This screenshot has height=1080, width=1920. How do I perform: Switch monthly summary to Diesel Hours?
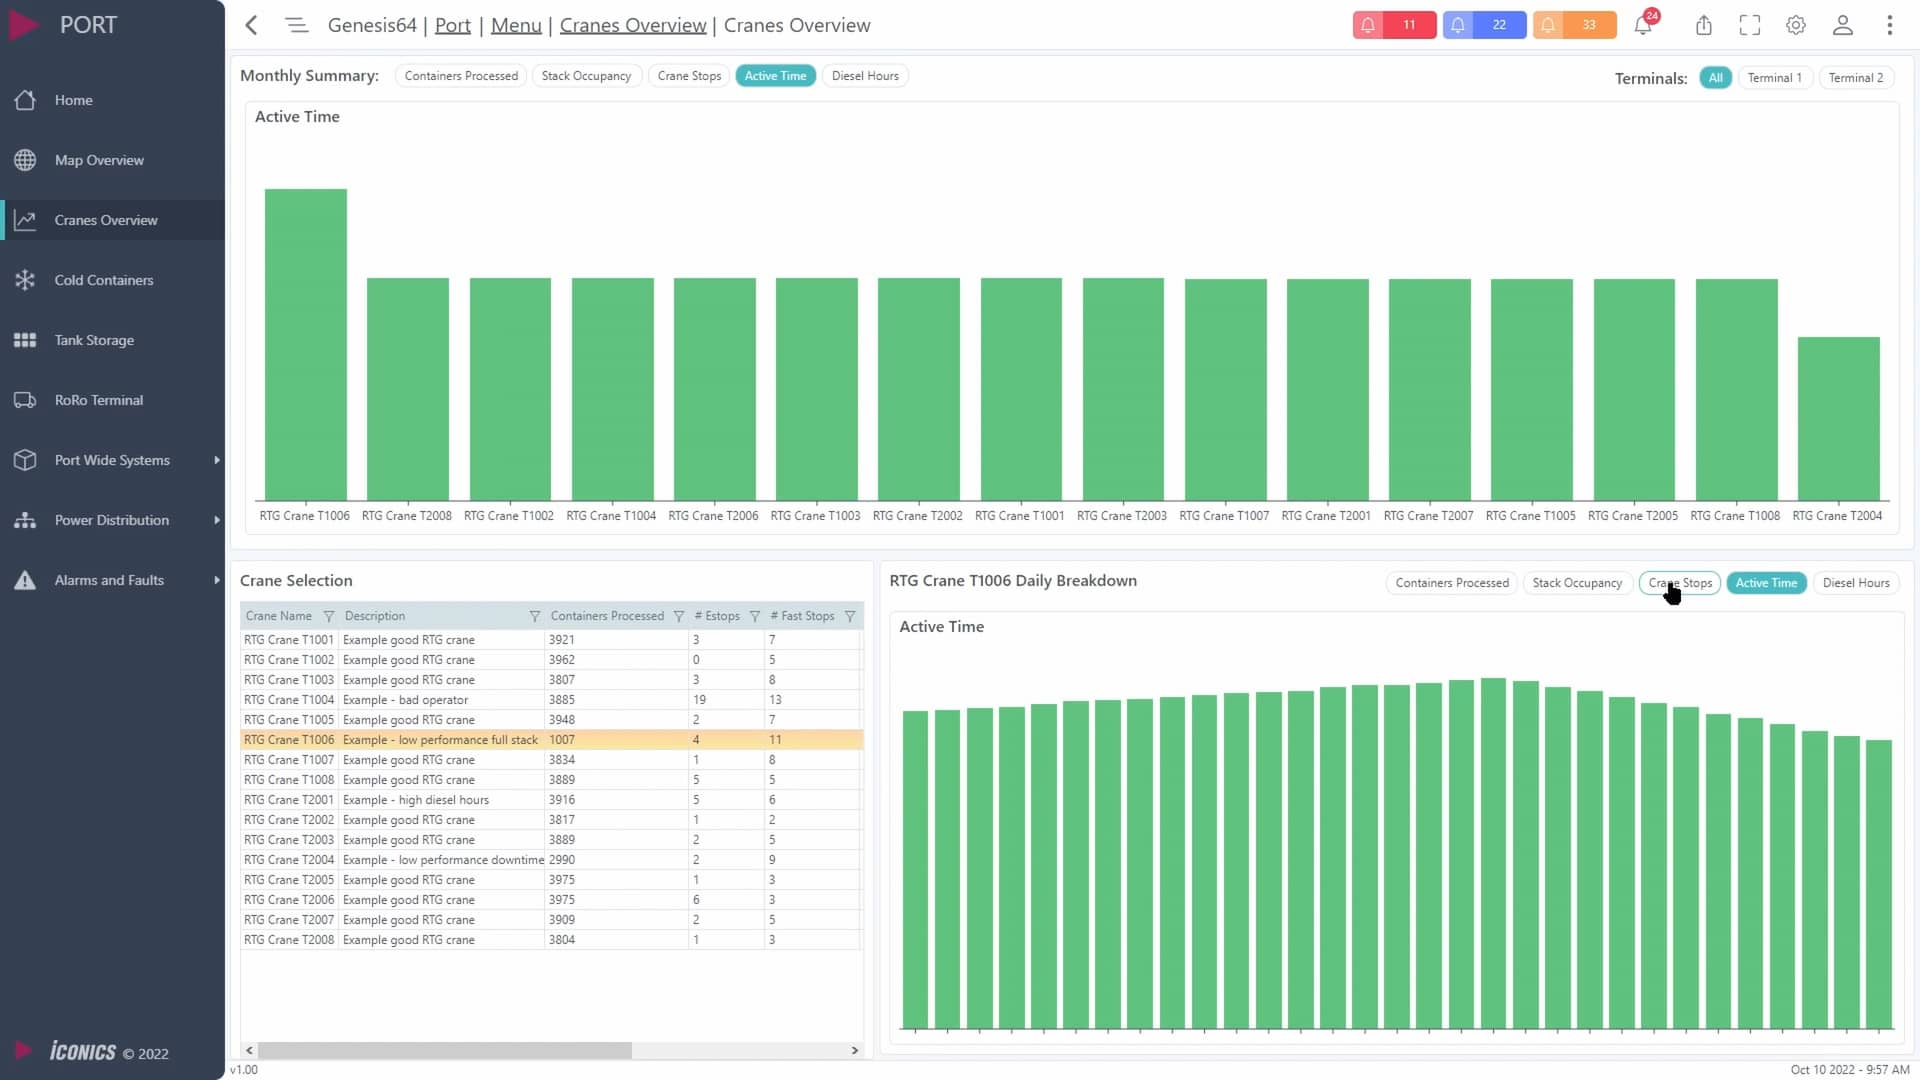tap(865, 76)
